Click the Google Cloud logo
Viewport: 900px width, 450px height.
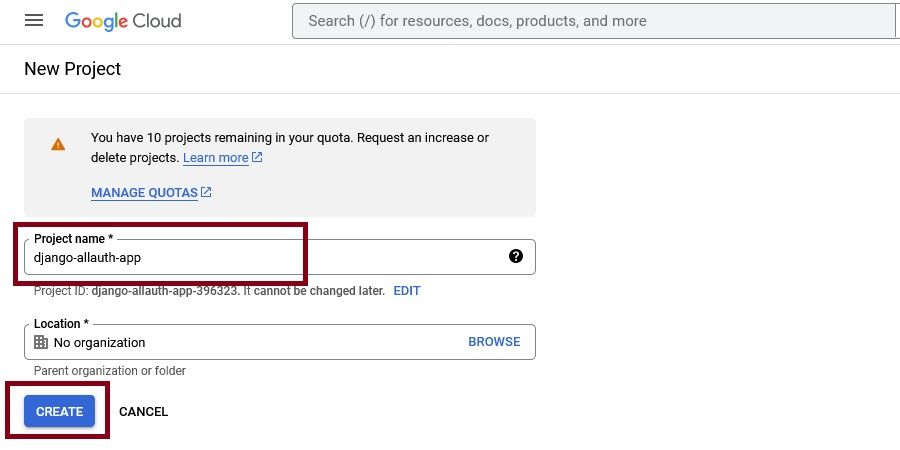pos(123,20)
